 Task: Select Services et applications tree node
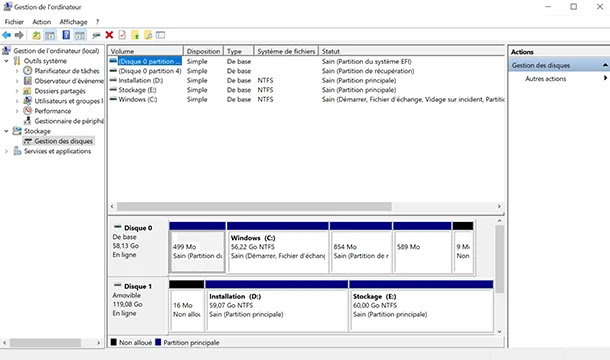click(x=58, y=151)
